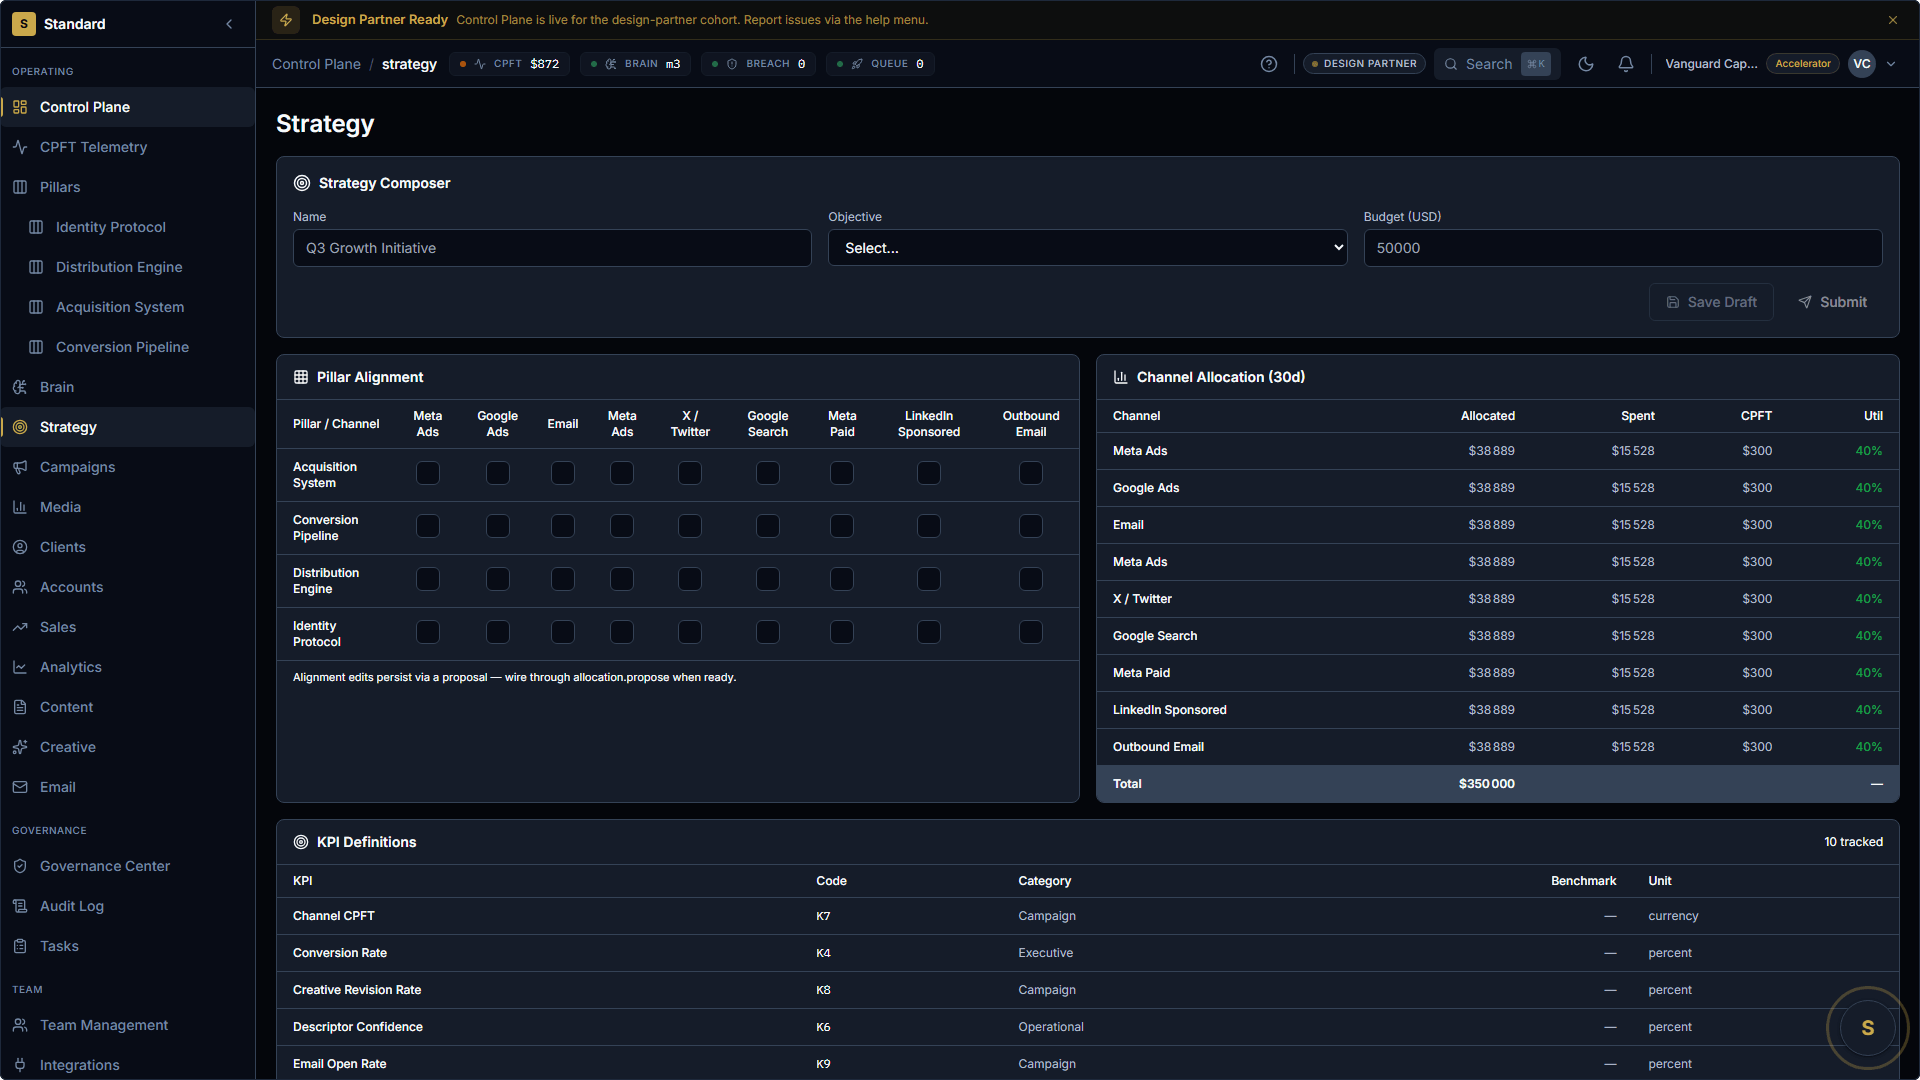This screenshot has width=1920, height=1080.
Task: Open the QUEUE 0 status chip
Action: [x=880, y=64]
